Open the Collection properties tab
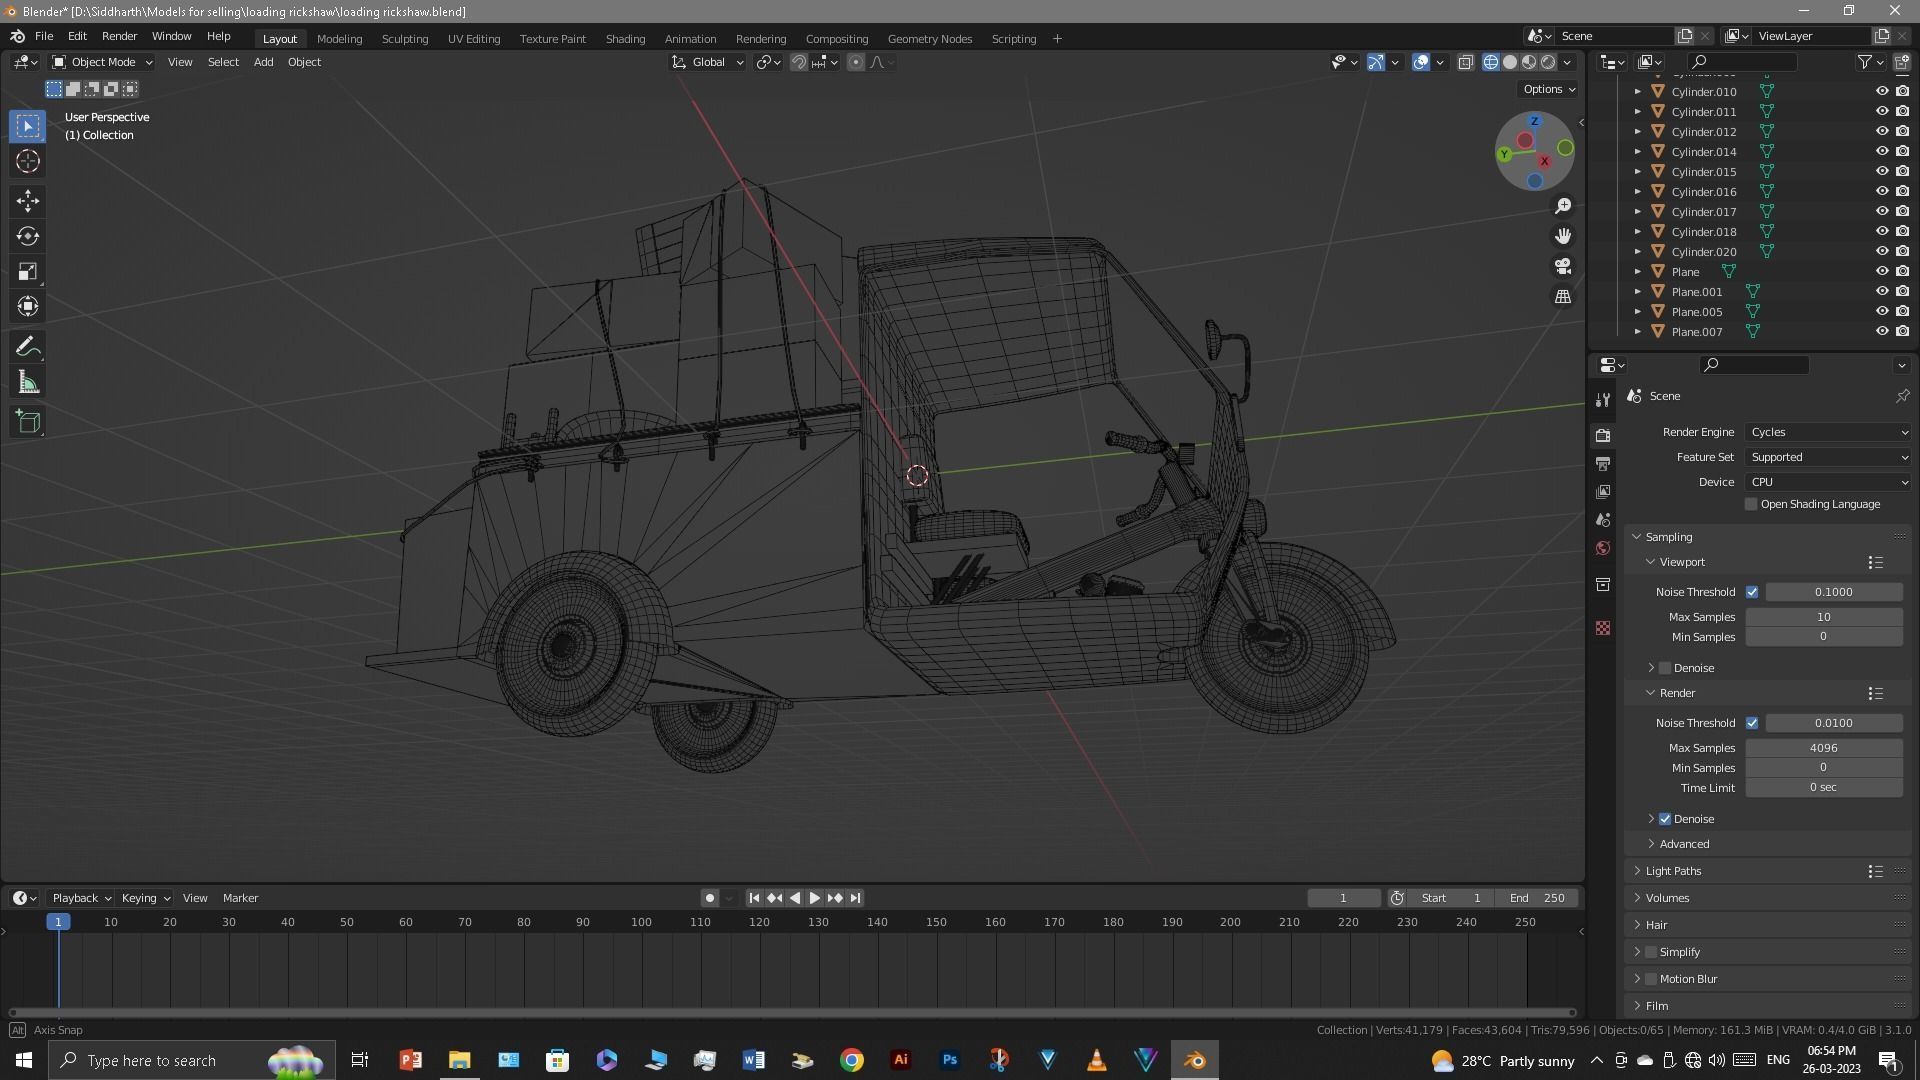 pyautogui.click(x=1603, y=584)
